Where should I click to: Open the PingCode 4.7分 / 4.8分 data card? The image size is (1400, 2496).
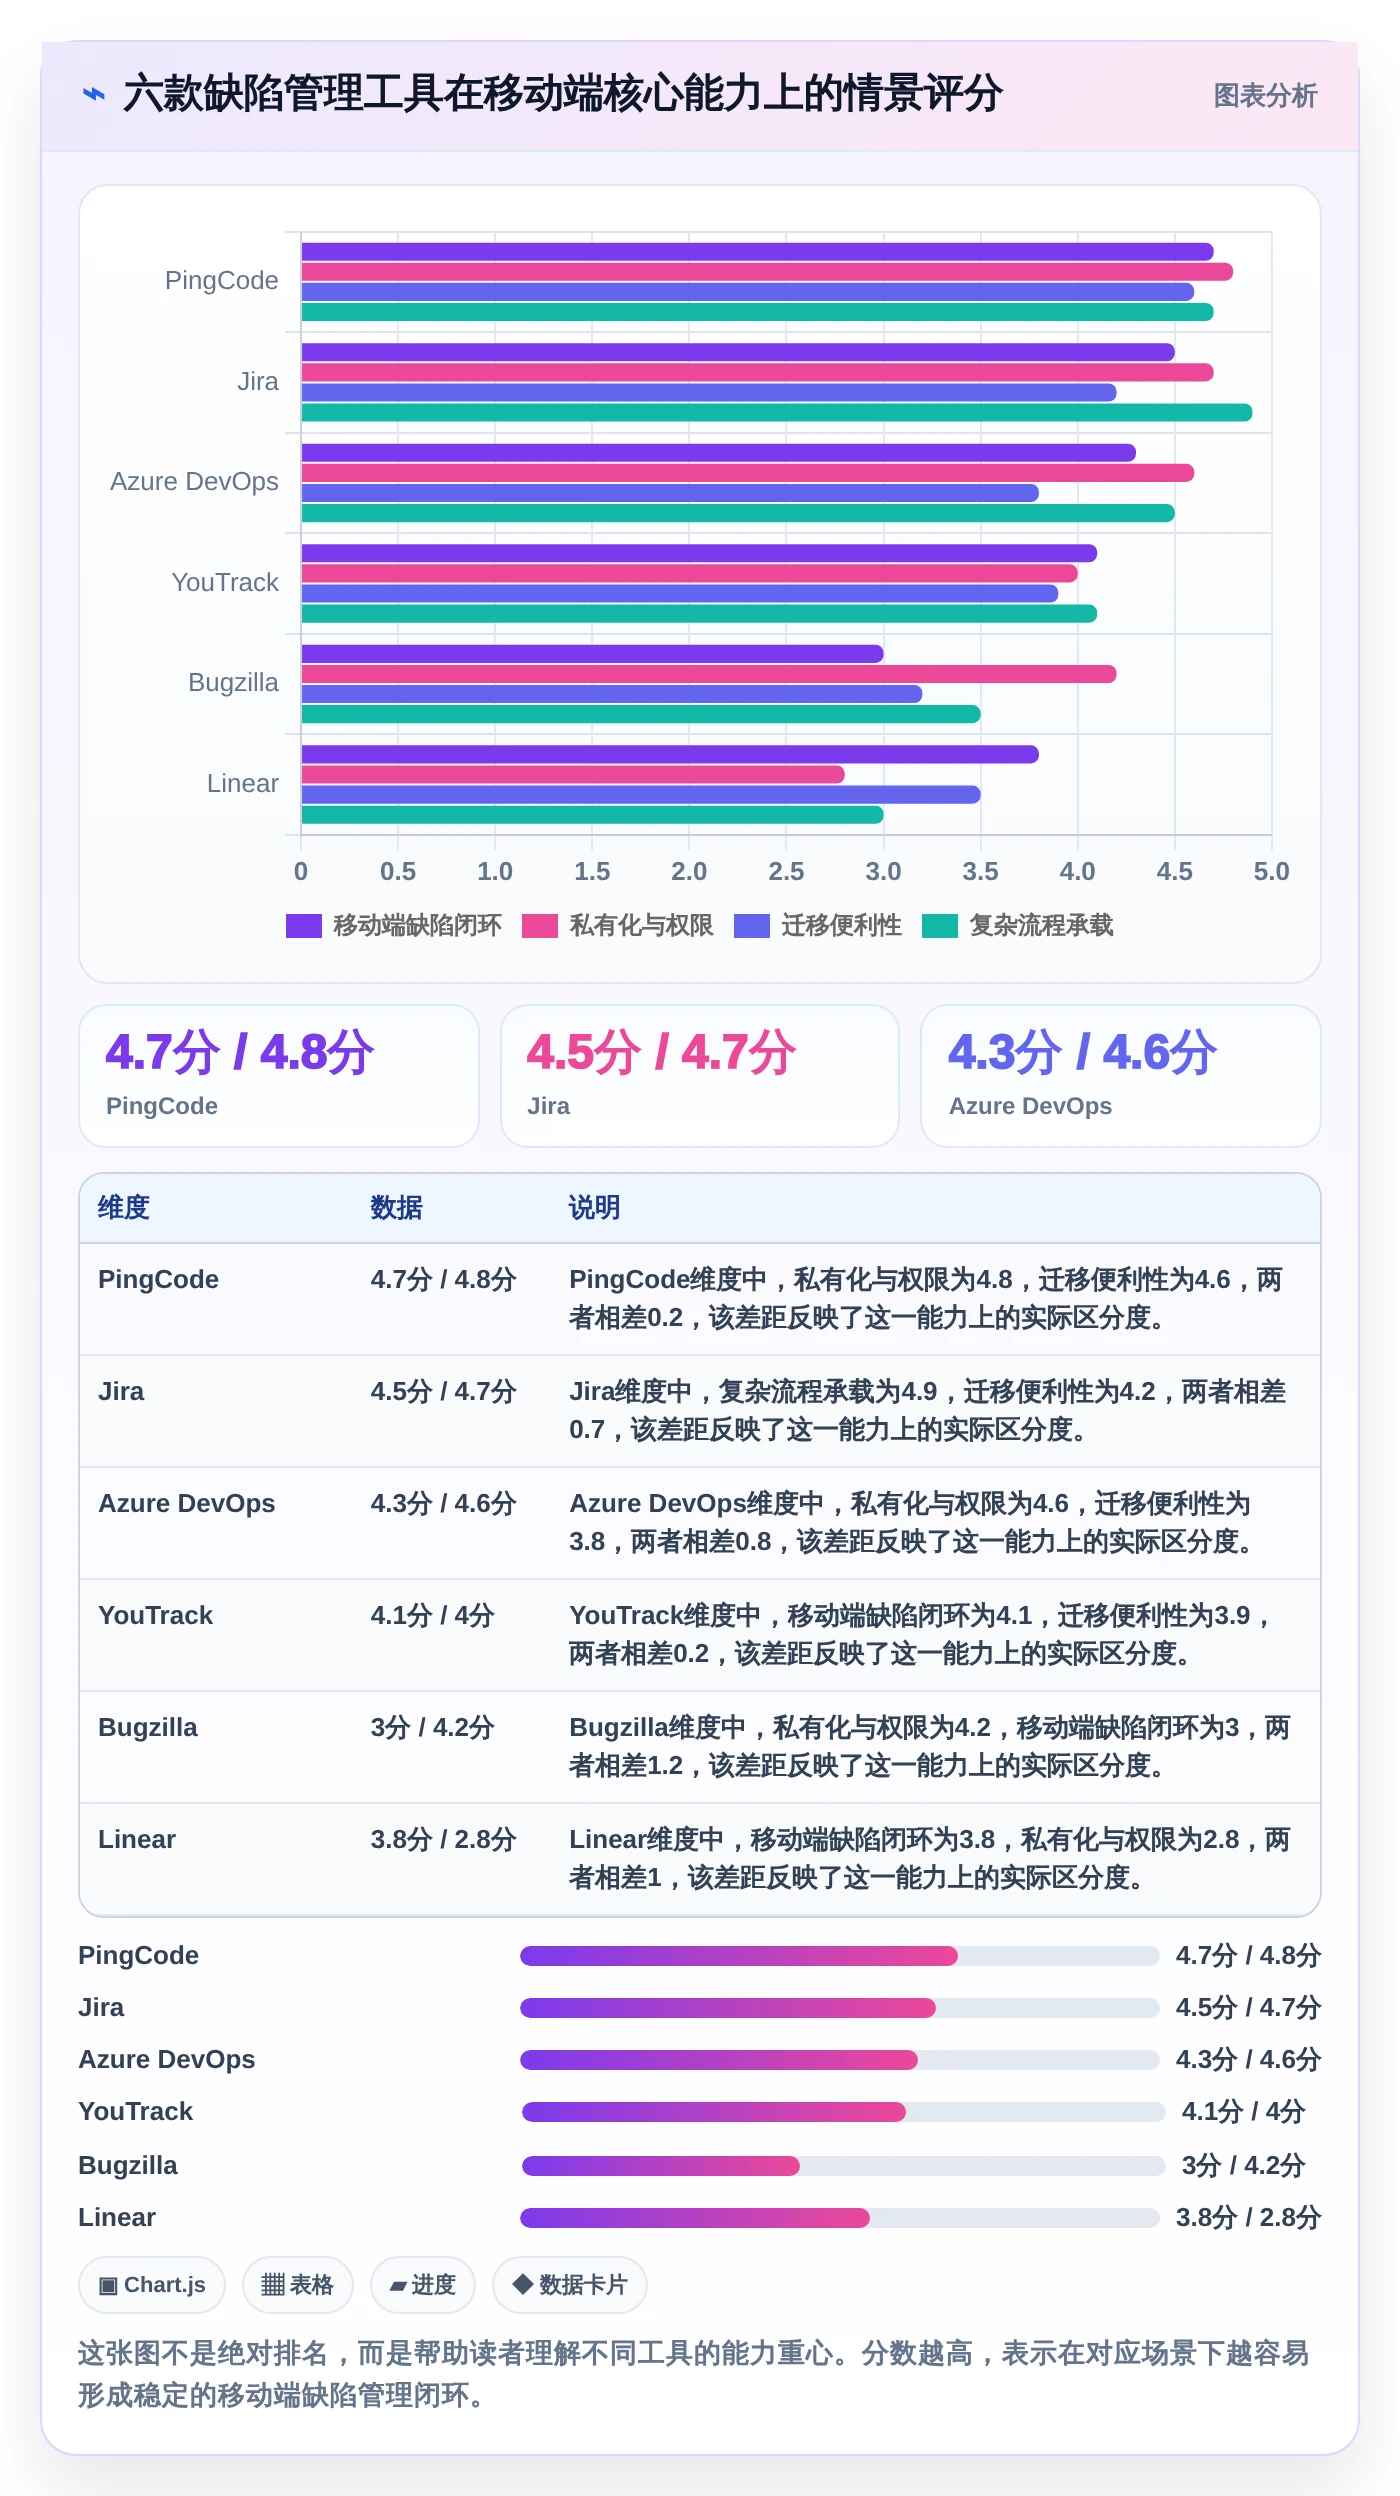[279, 1076]
